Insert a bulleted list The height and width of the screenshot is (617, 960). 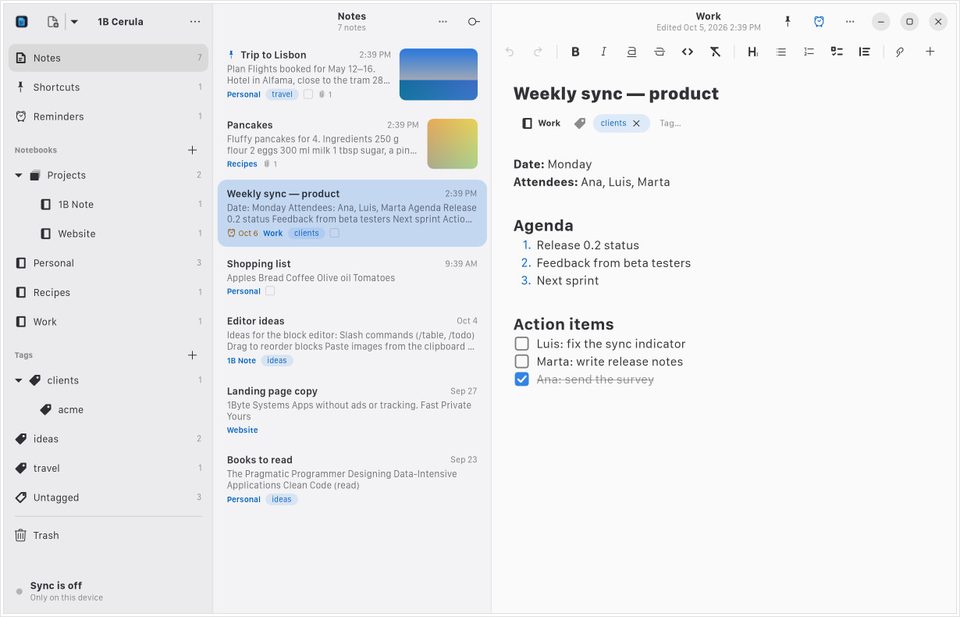[x=781, y=52]
